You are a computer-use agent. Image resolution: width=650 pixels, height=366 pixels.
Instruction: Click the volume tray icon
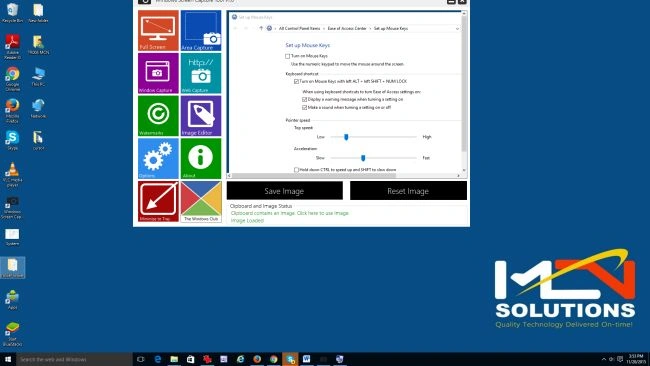pos(611,359)
